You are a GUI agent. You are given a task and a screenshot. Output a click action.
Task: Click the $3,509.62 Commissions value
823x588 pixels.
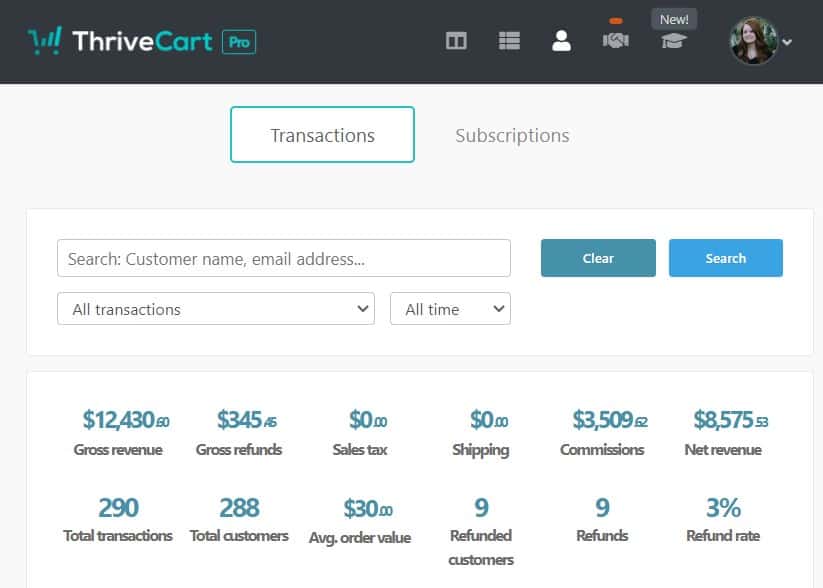pos(610,420)
